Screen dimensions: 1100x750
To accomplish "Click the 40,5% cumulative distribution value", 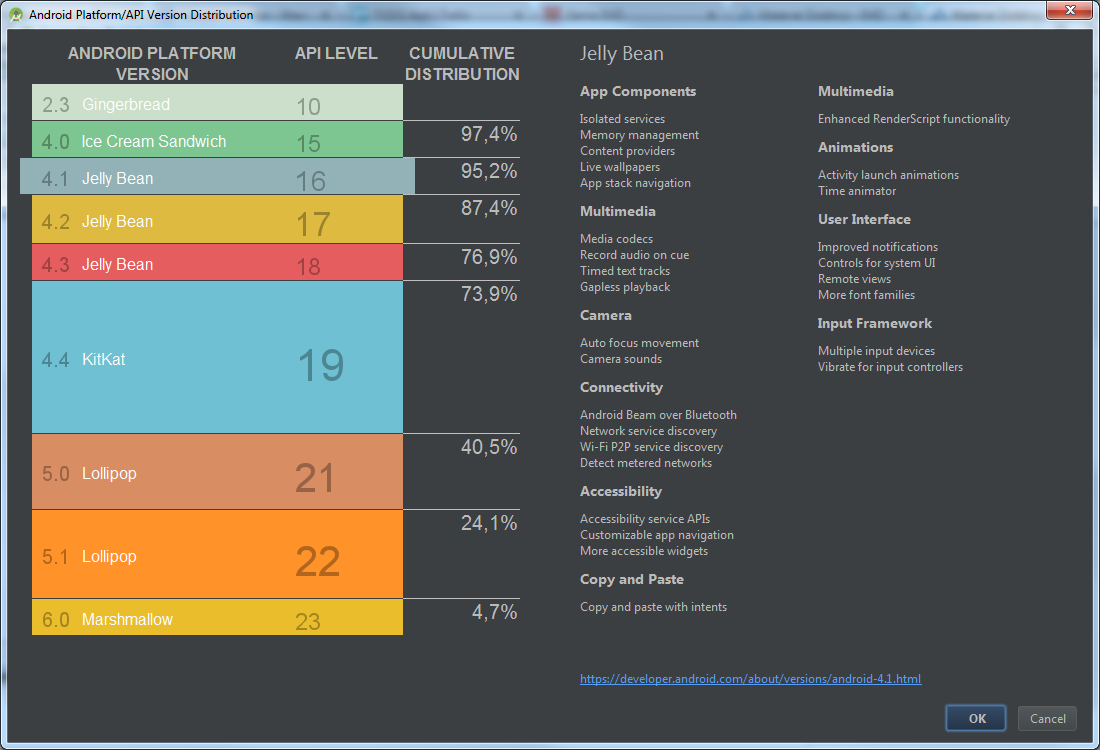I will (488, 447).
